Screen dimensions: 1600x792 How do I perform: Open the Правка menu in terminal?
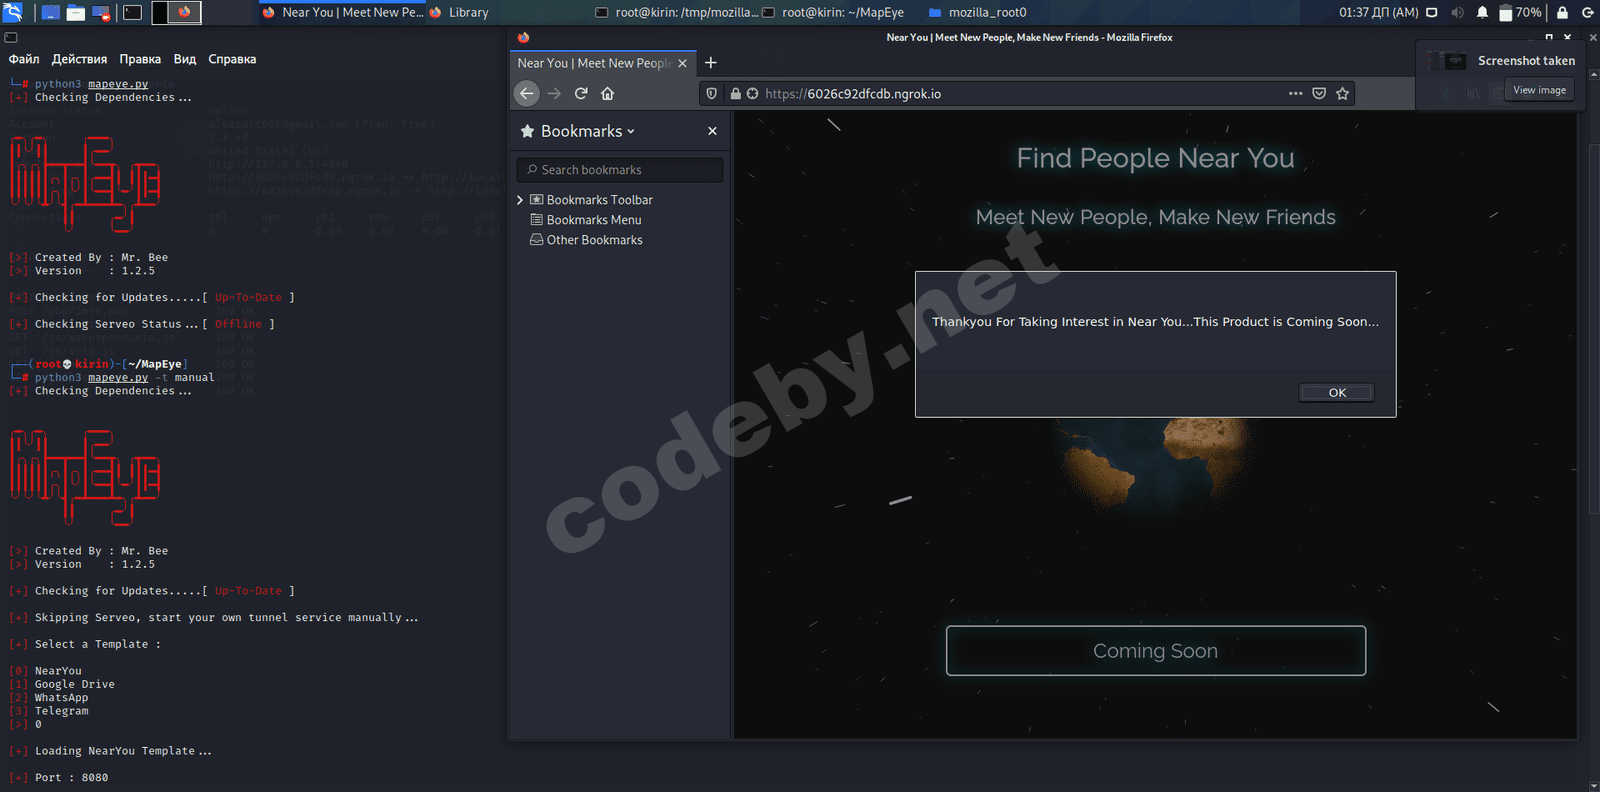pyautogui.click(x=140, y=59)
